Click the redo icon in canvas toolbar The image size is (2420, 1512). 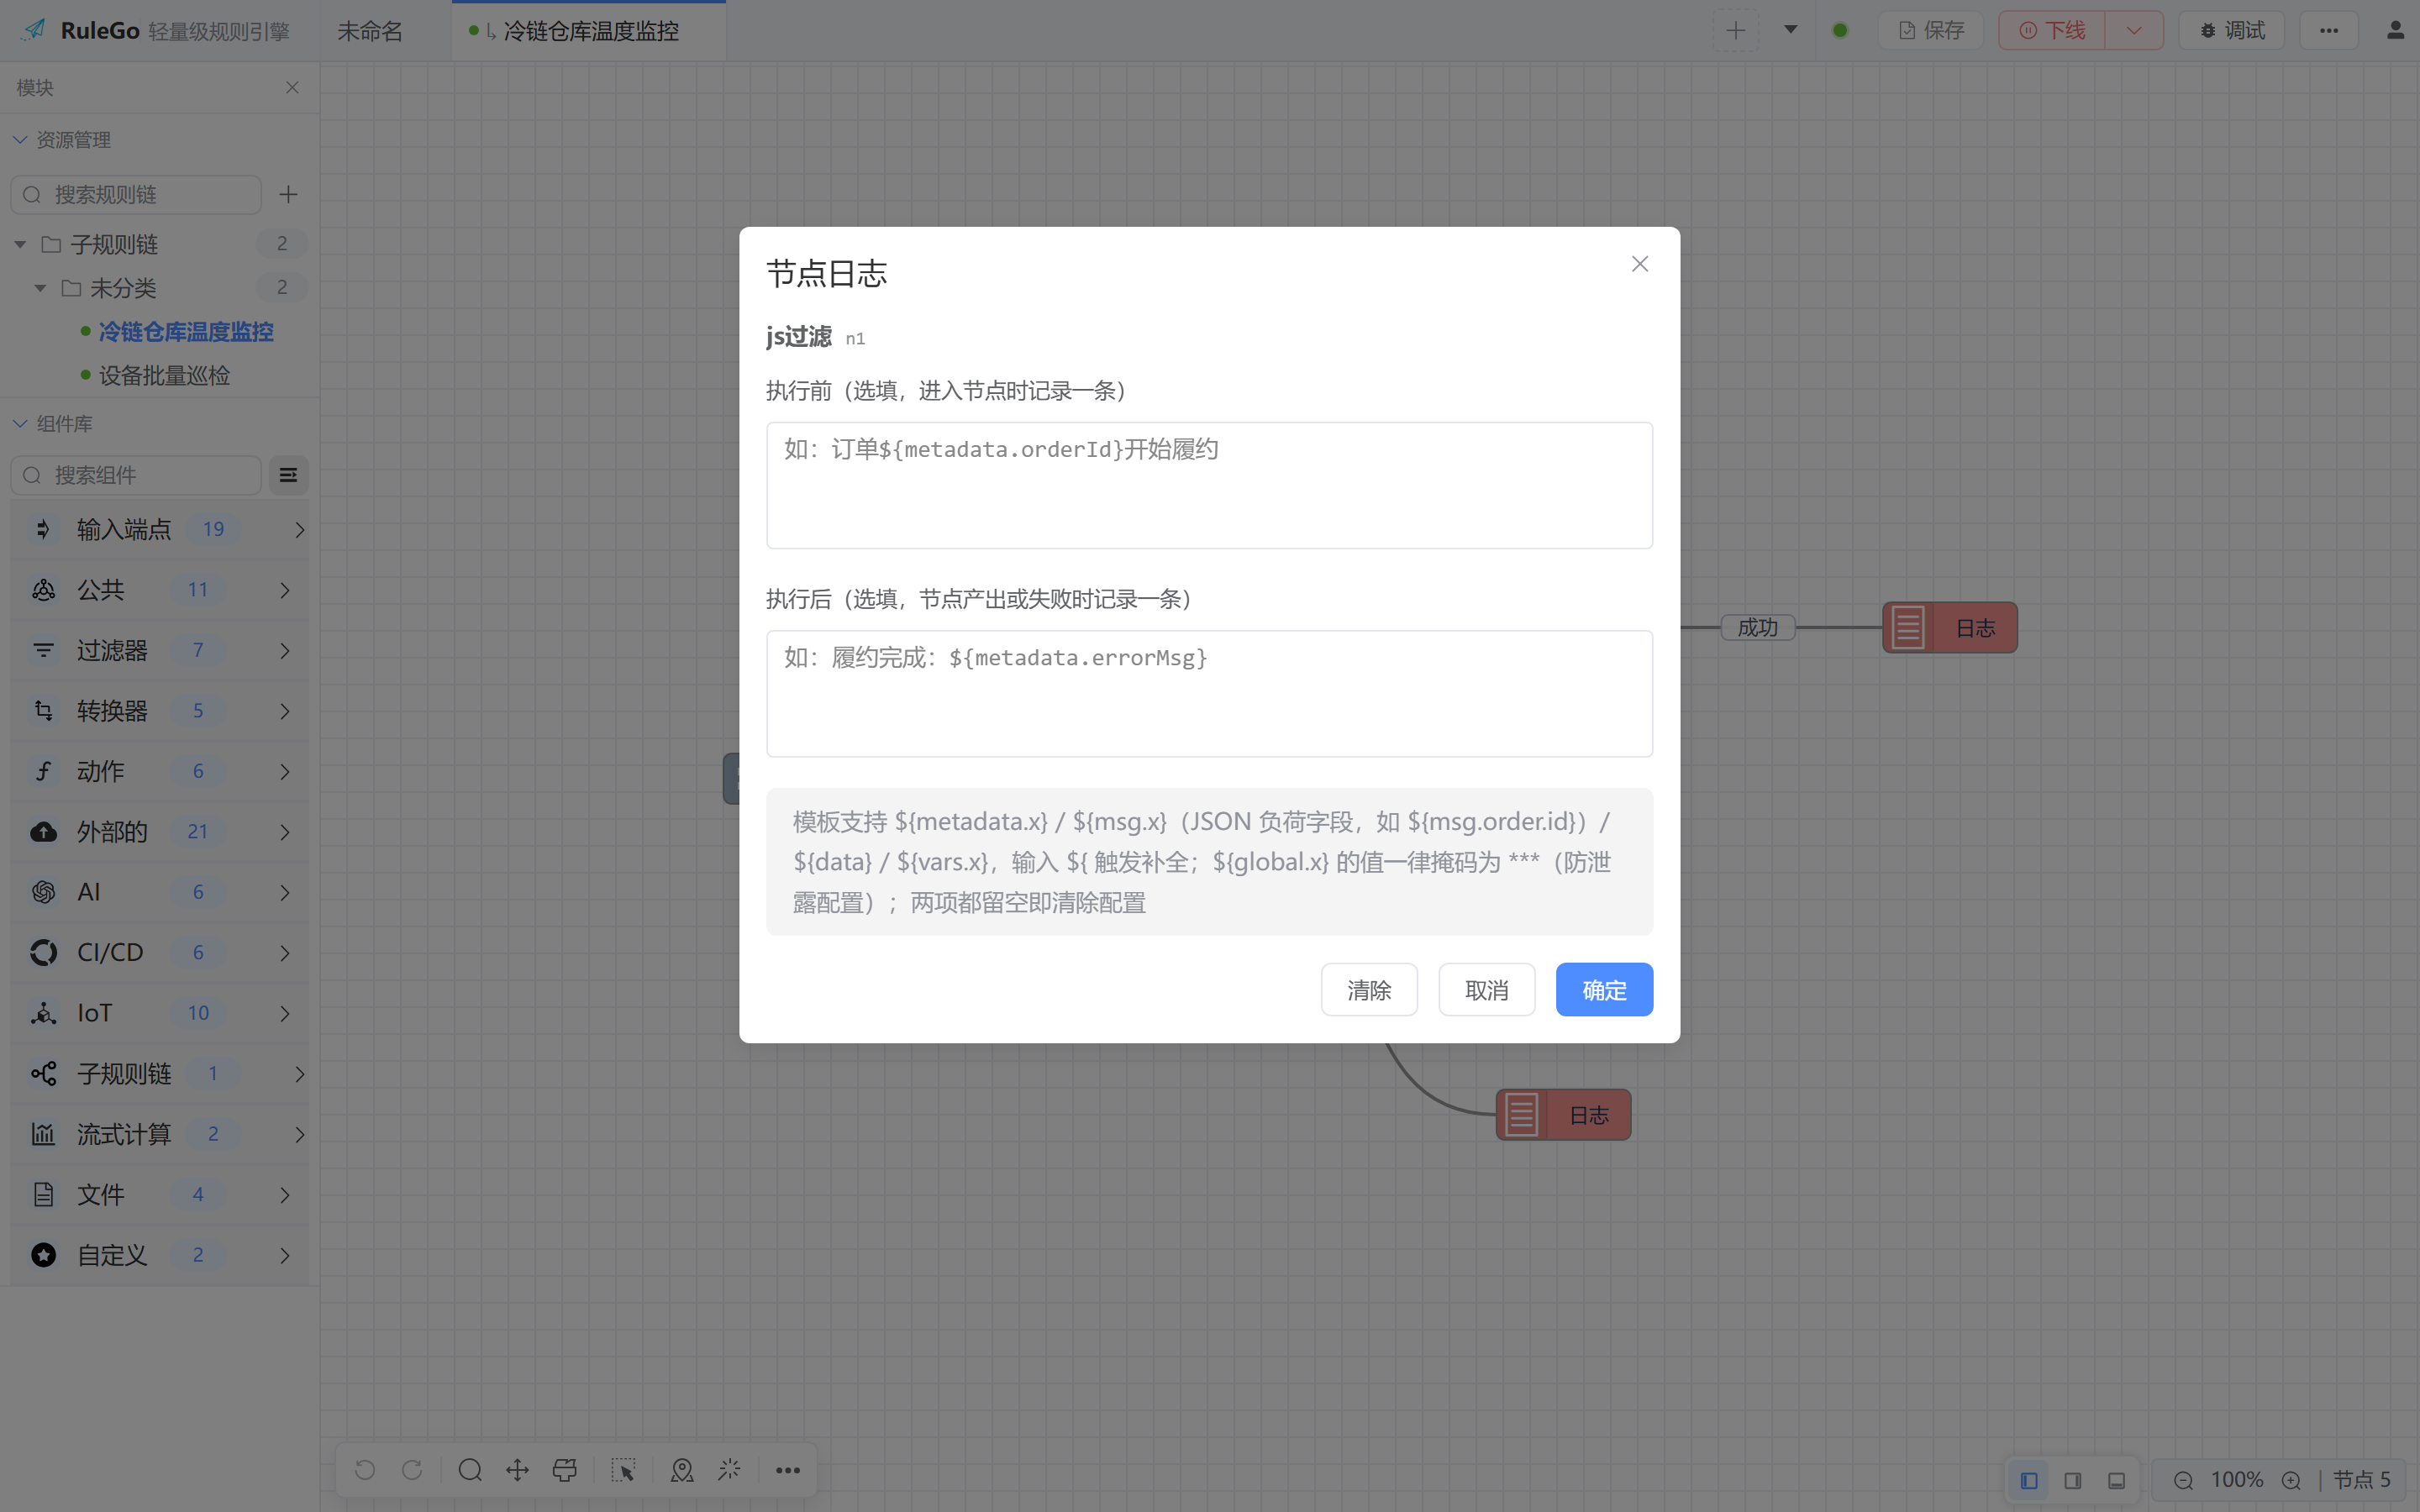pyautogui.click(x=412, y=1470)
